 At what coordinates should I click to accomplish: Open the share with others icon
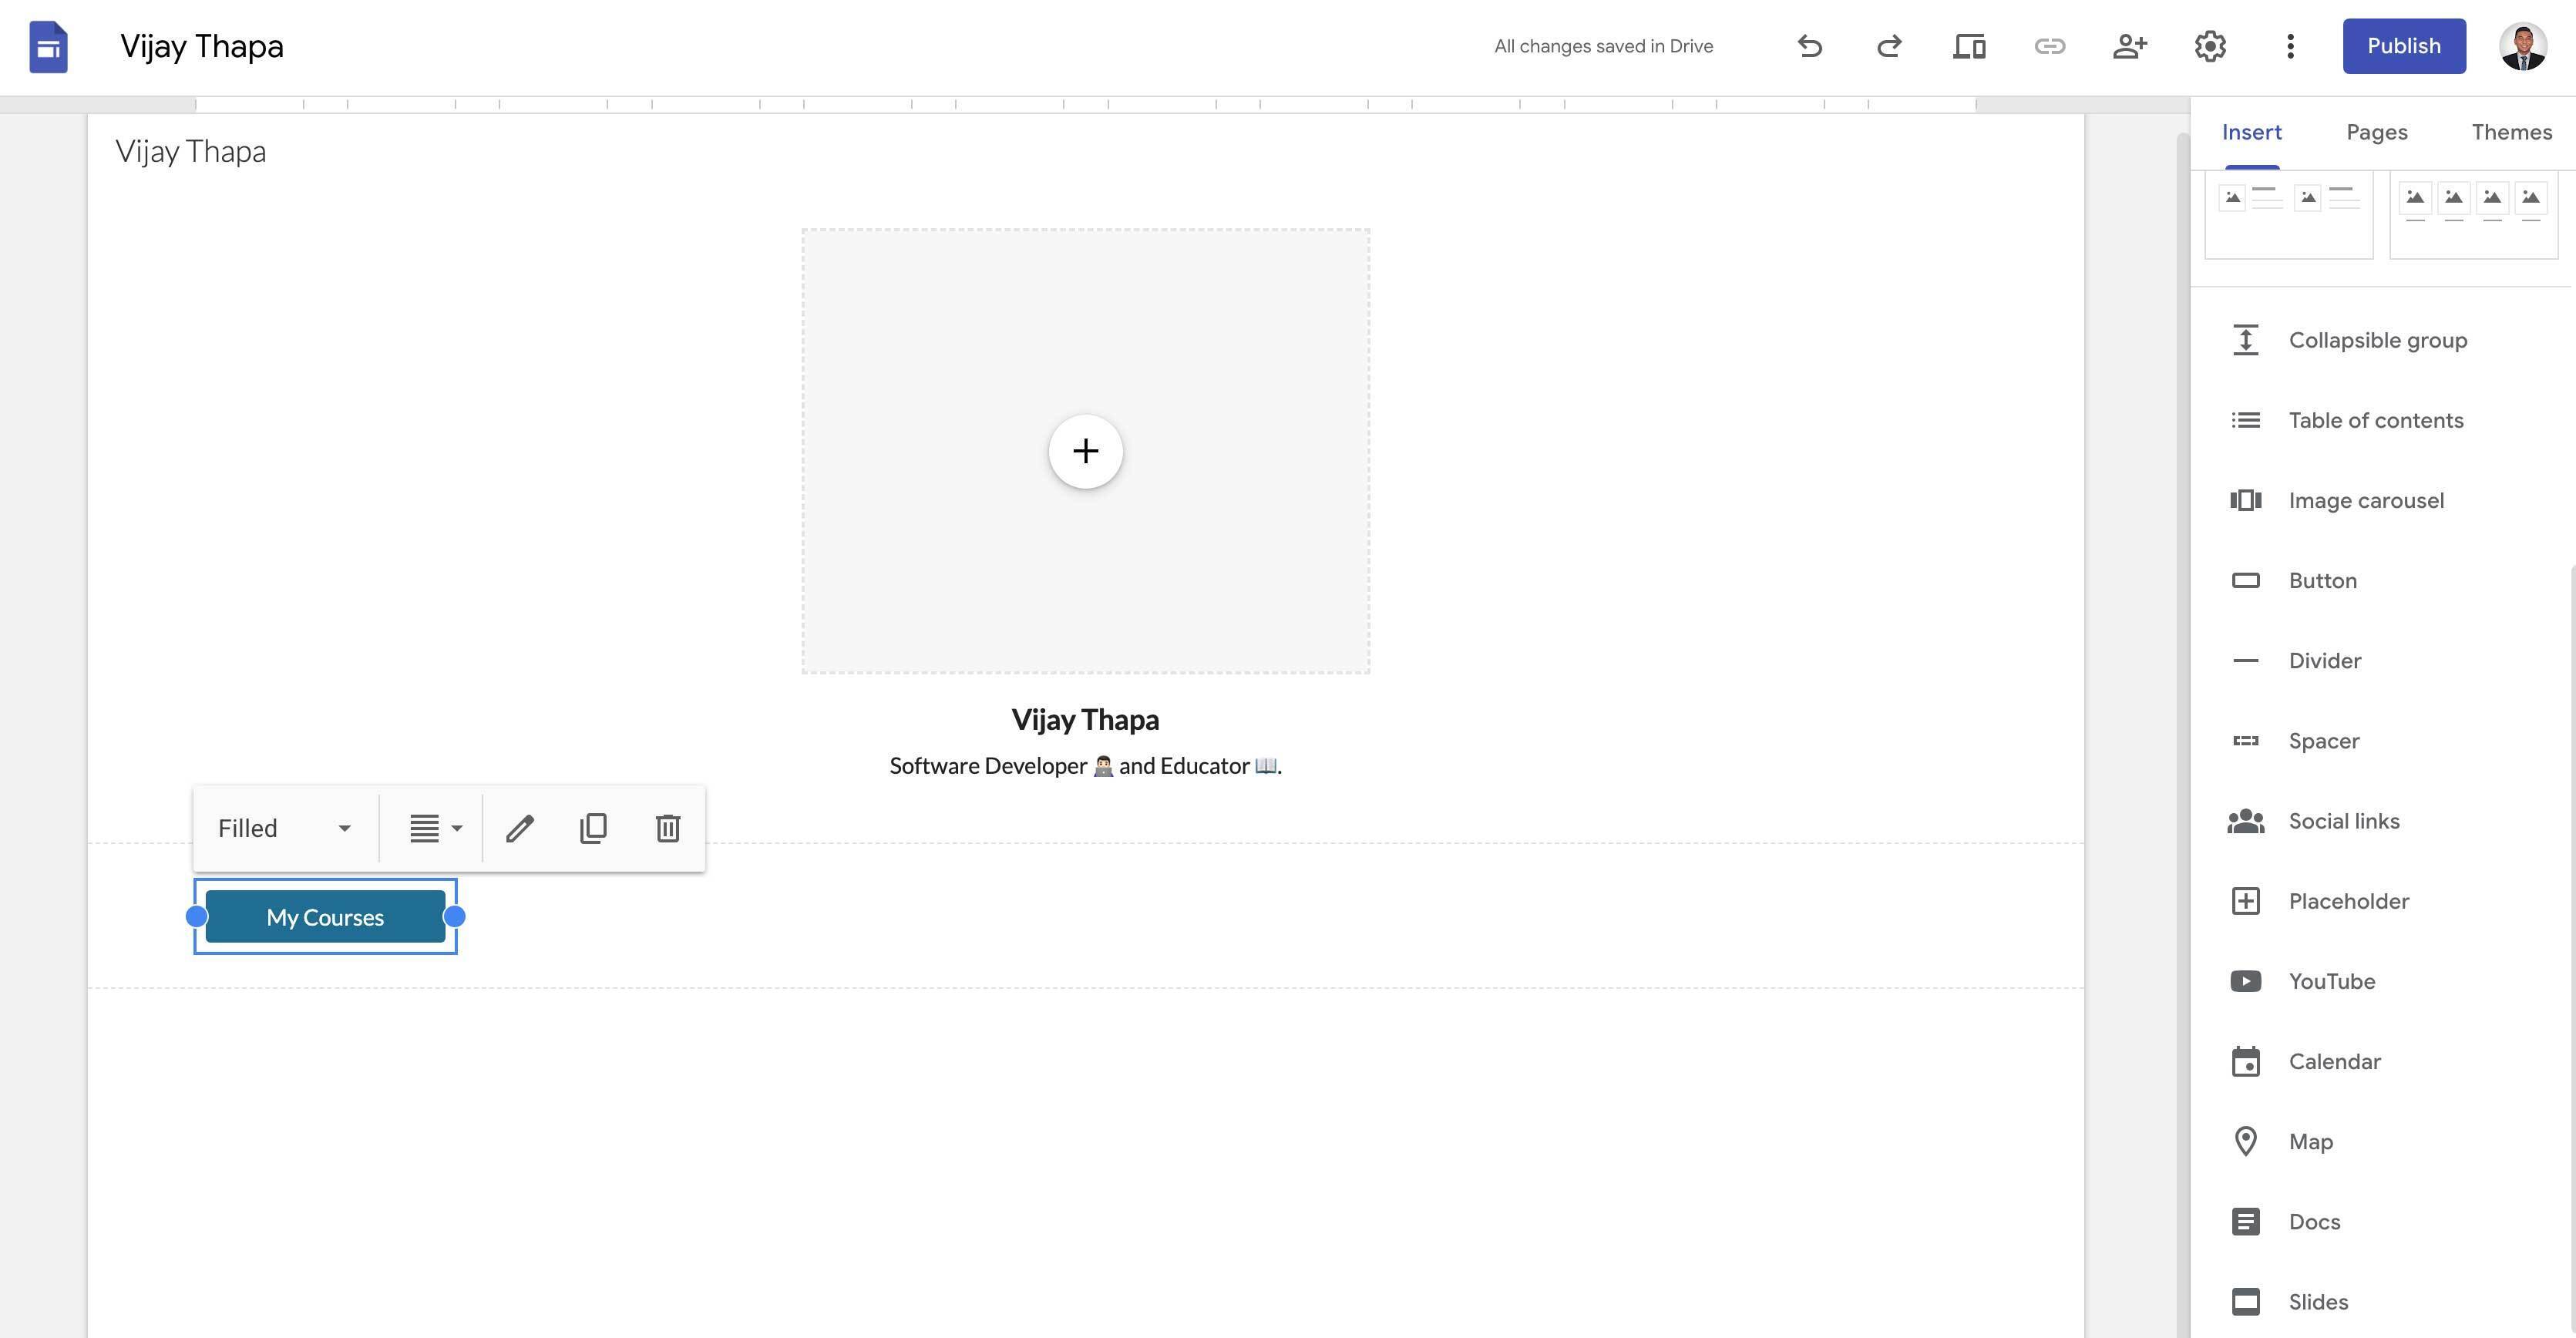(x=2129, y=46)
